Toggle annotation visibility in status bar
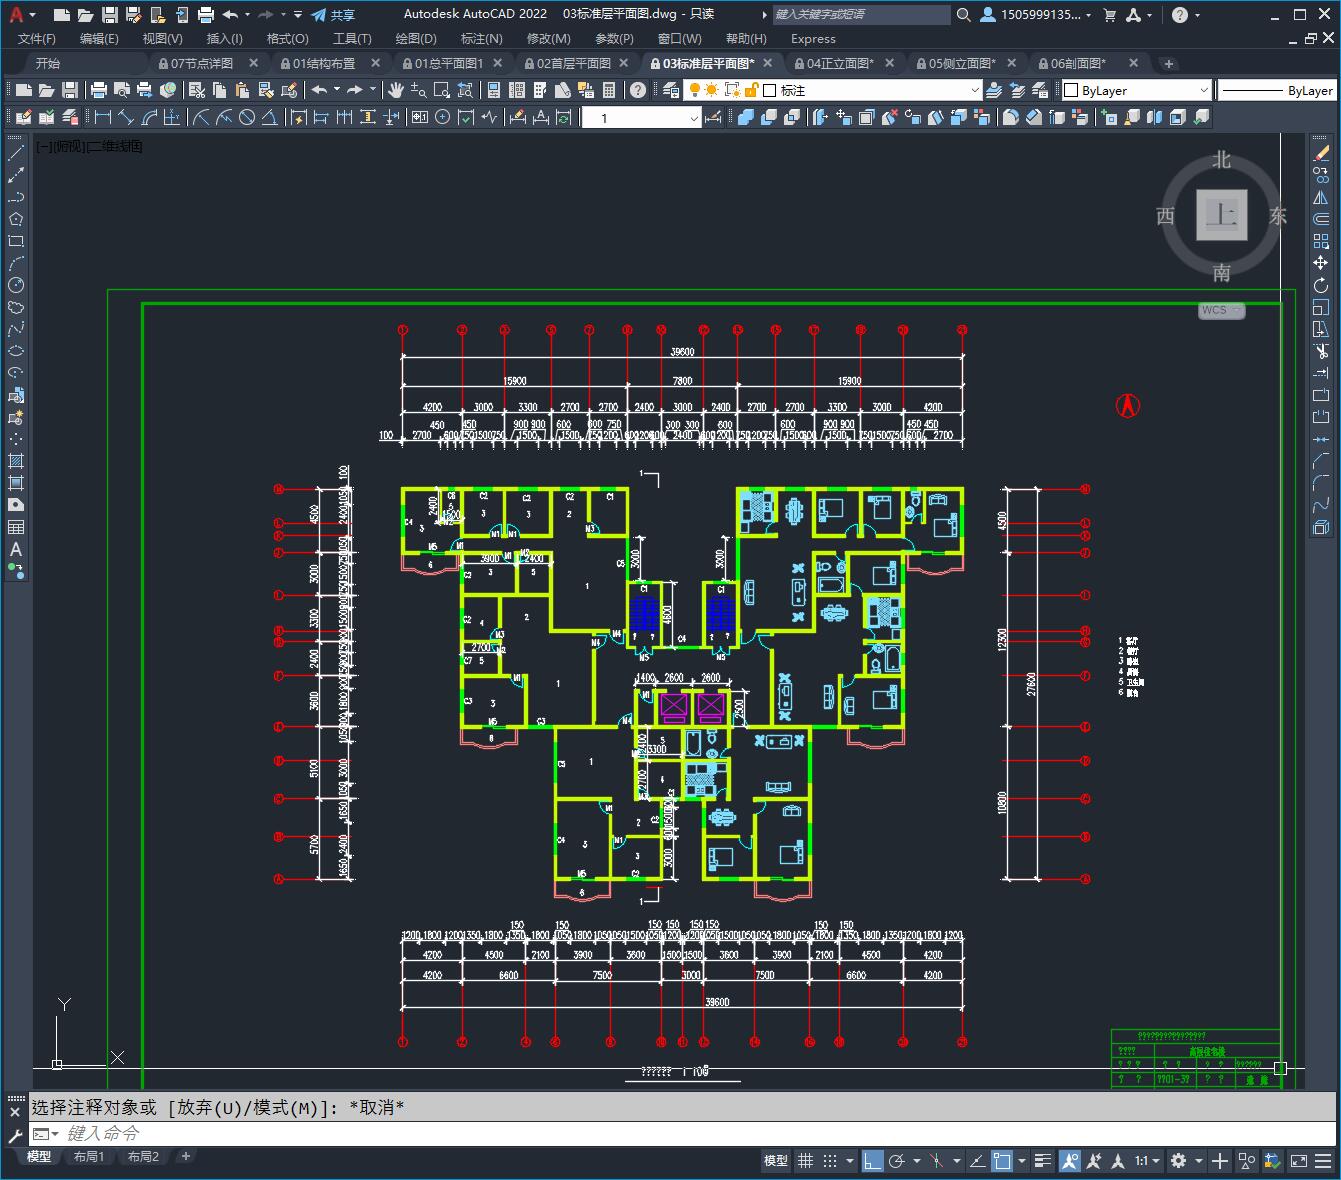 [x=1070, y=1161]
